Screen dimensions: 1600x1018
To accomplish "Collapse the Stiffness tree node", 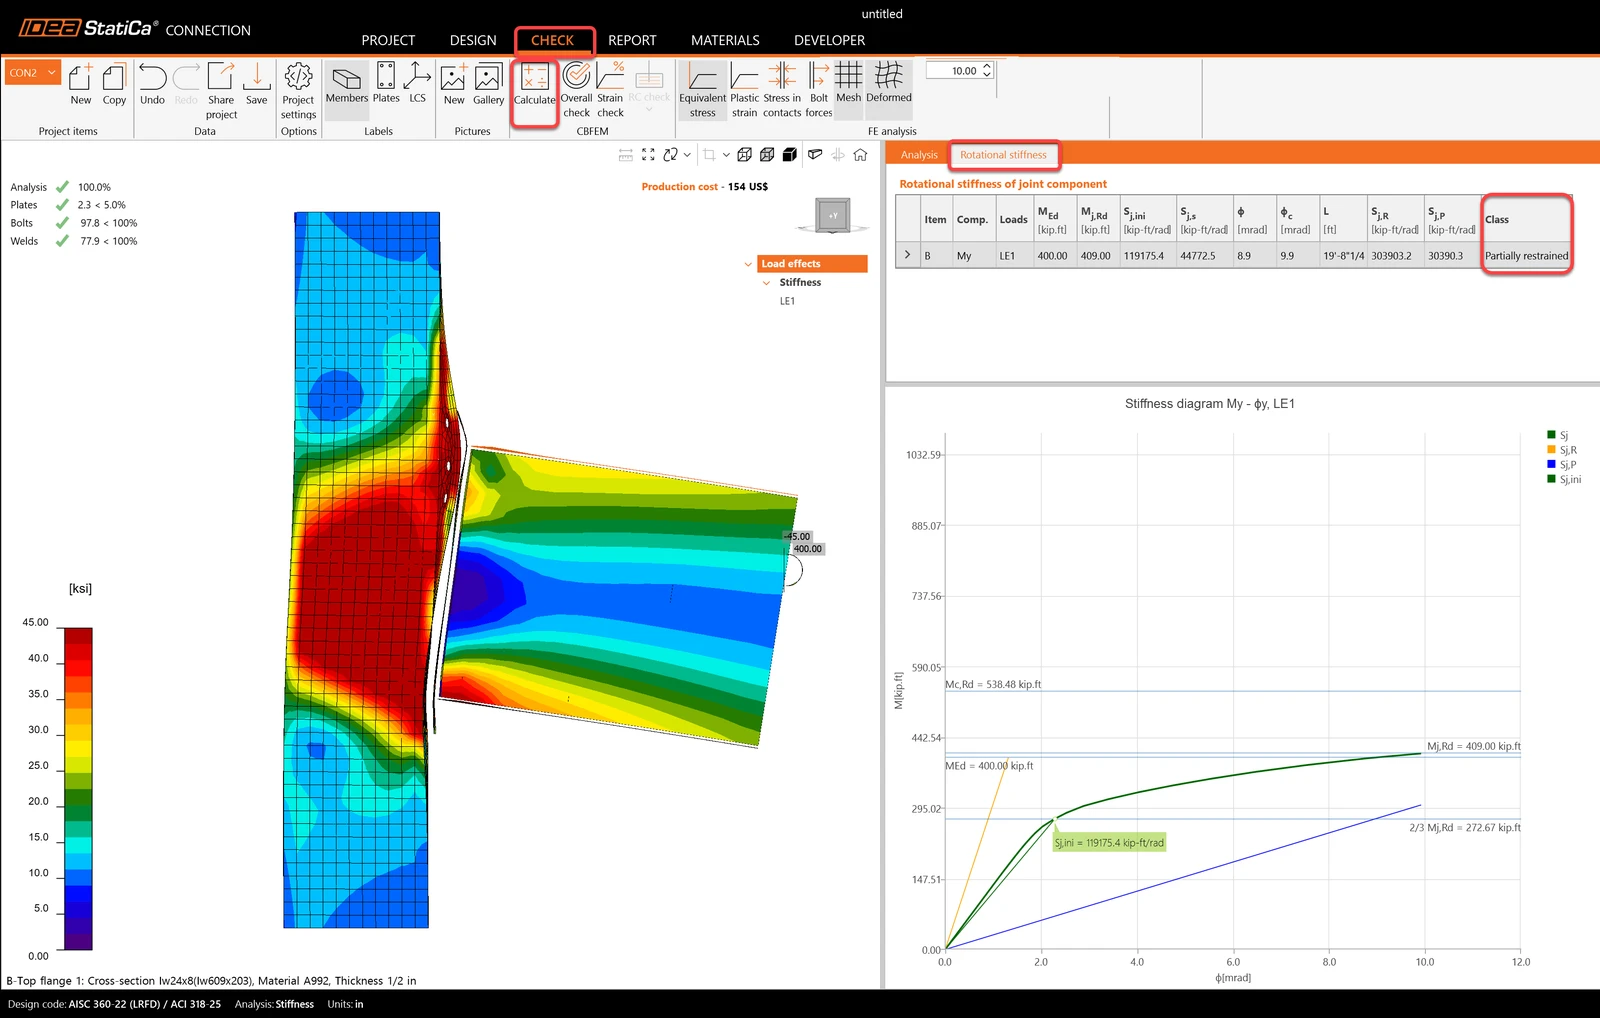I will click(767, 283).
